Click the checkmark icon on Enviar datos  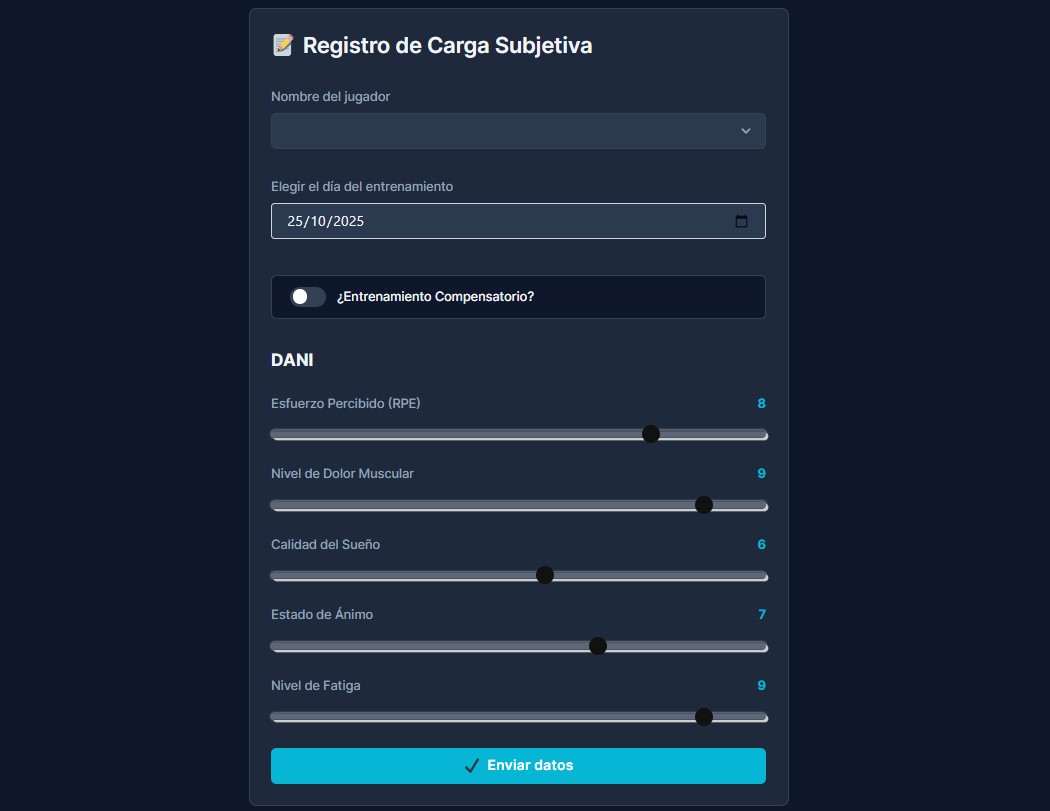click(471, 765)
